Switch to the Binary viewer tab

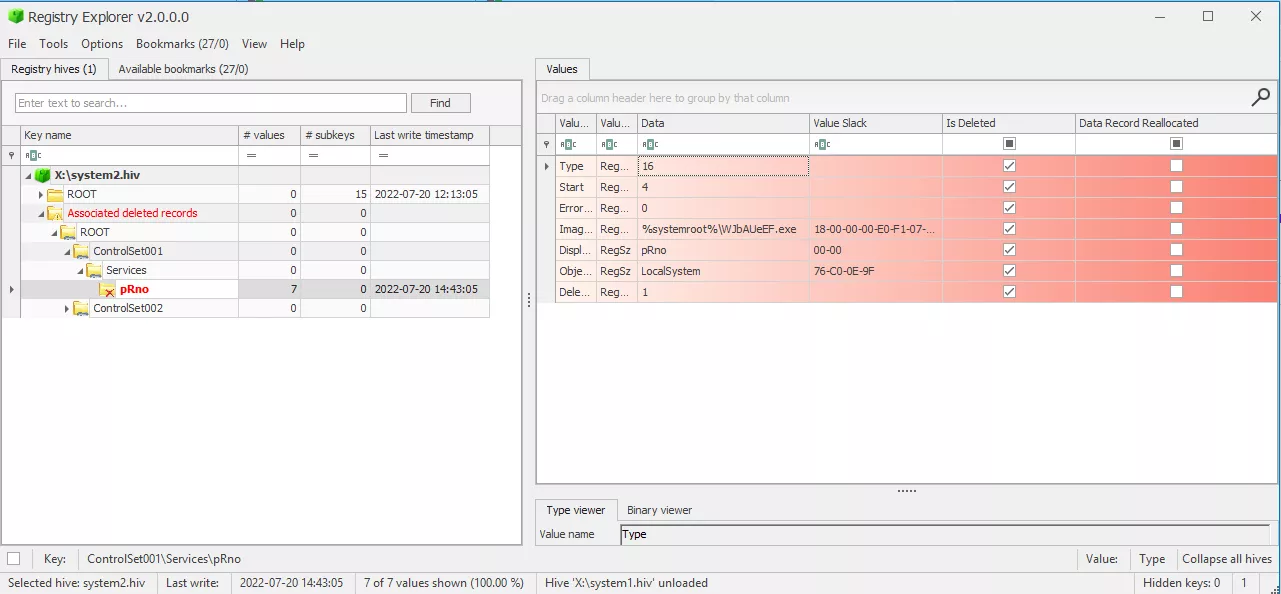coord(659,510)
